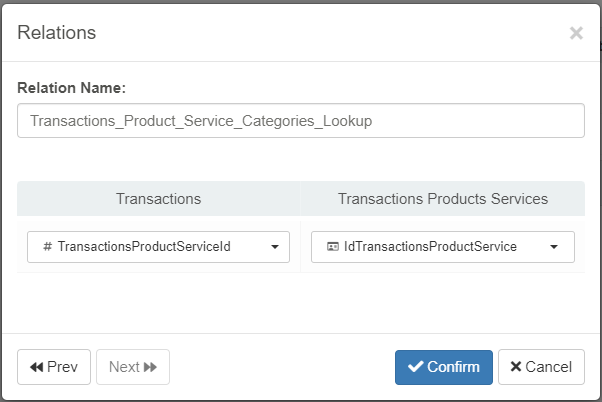
Task: Select the Transactions column header
Action: tap(158, 199)
